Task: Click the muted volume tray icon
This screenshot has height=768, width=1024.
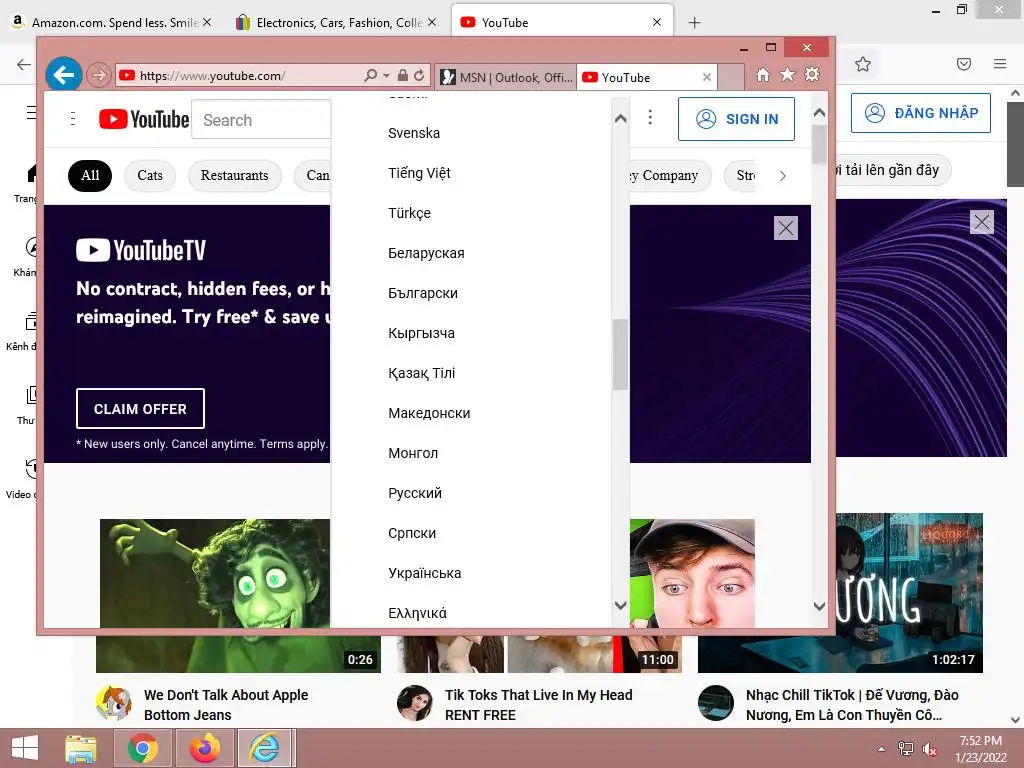Action: [x=929, y=749]
